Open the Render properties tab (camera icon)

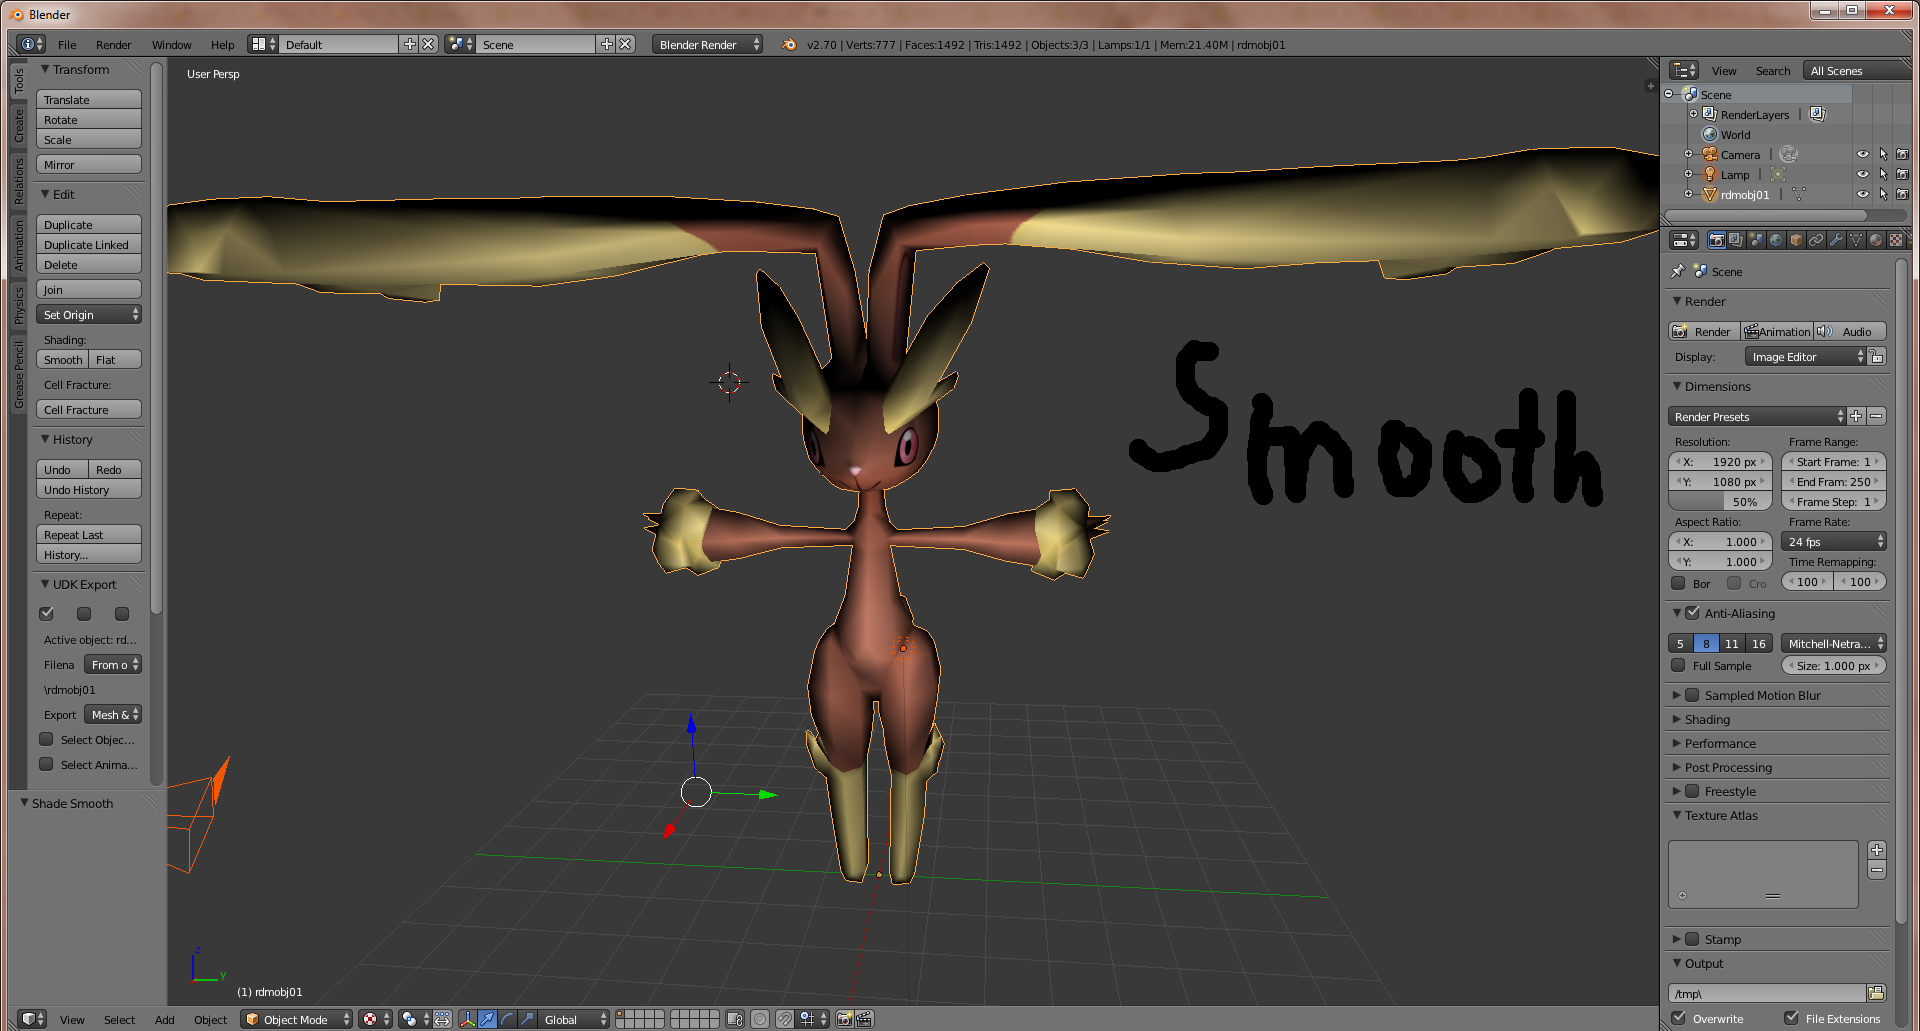[x=1716, y=240]
